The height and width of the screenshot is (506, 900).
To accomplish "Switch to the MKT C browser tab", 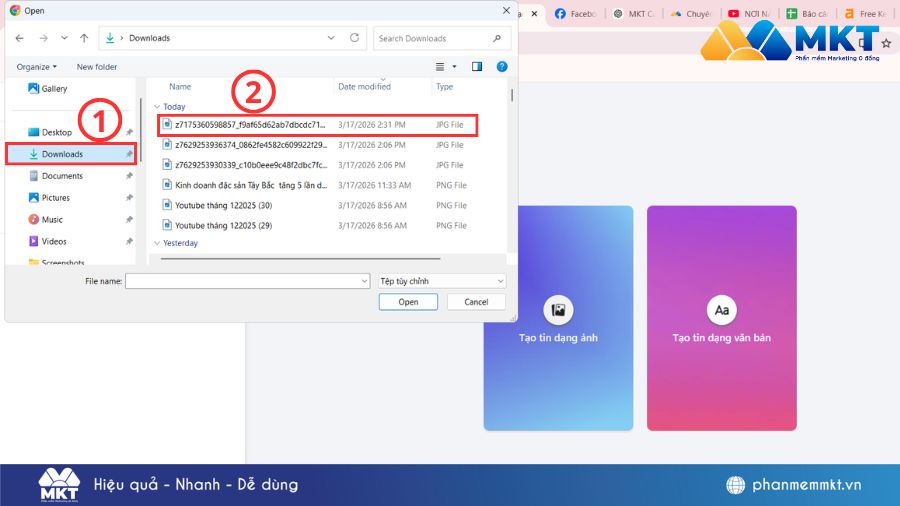I will tap(633, 14).
